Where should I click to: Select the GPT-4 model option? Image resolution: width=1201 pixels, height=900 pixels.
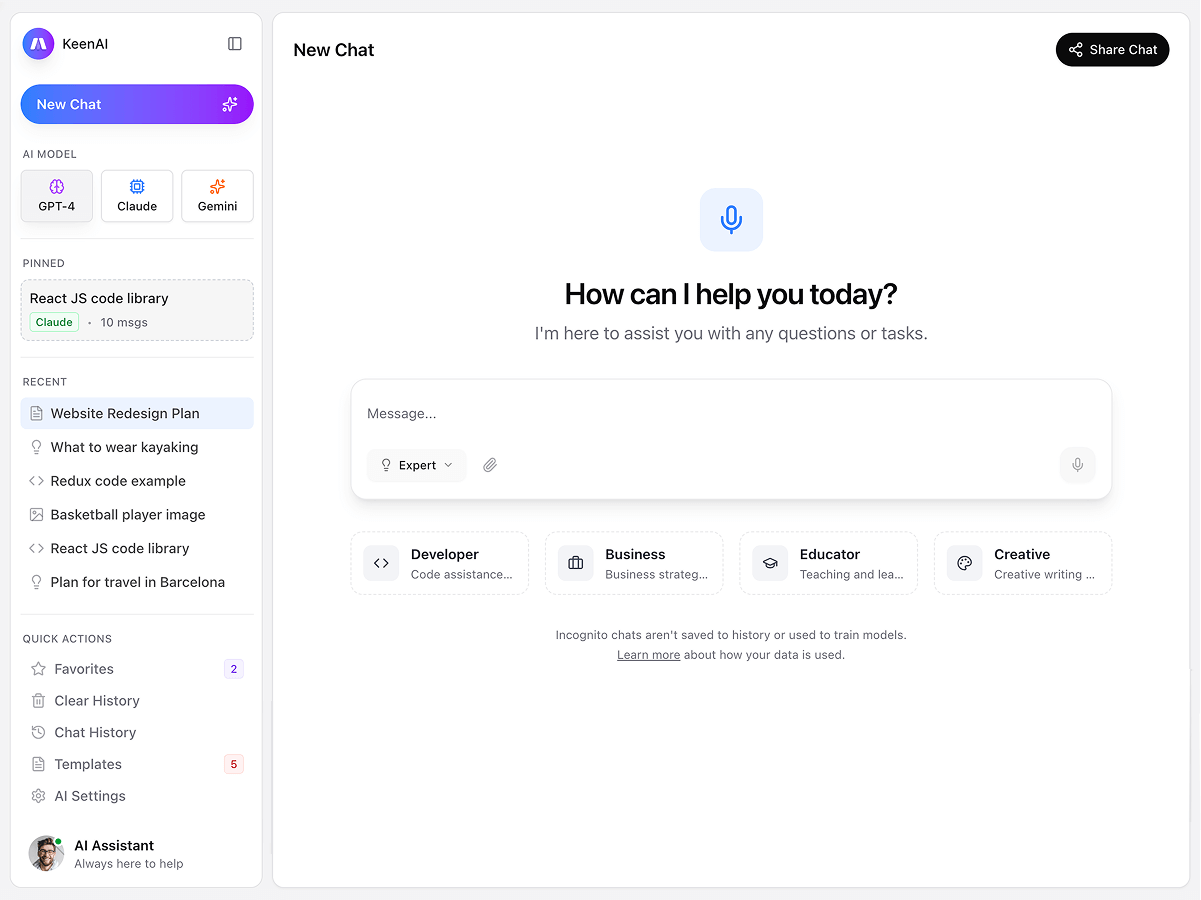click(57, 196)
